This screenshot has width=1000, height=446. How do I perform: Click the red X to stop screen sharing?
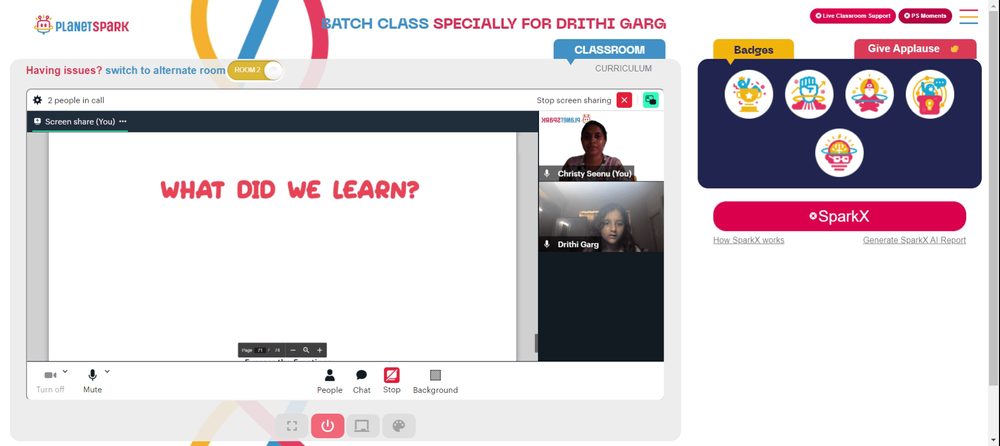[624, 100]
